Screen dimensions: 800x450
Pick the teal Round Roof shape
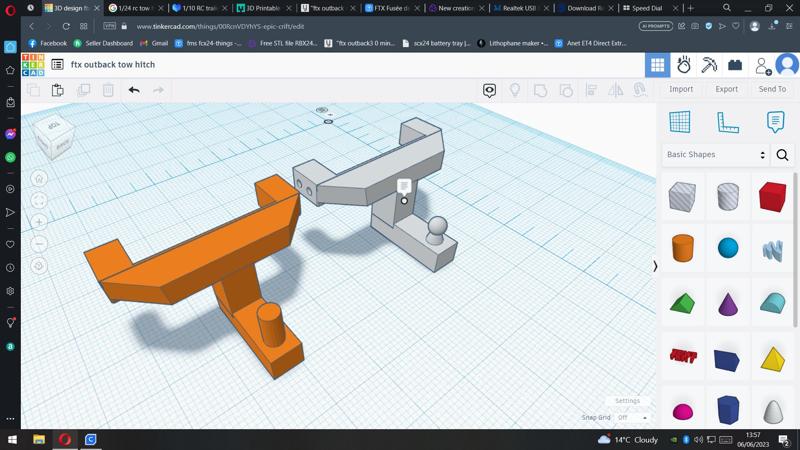coord(772,303)
